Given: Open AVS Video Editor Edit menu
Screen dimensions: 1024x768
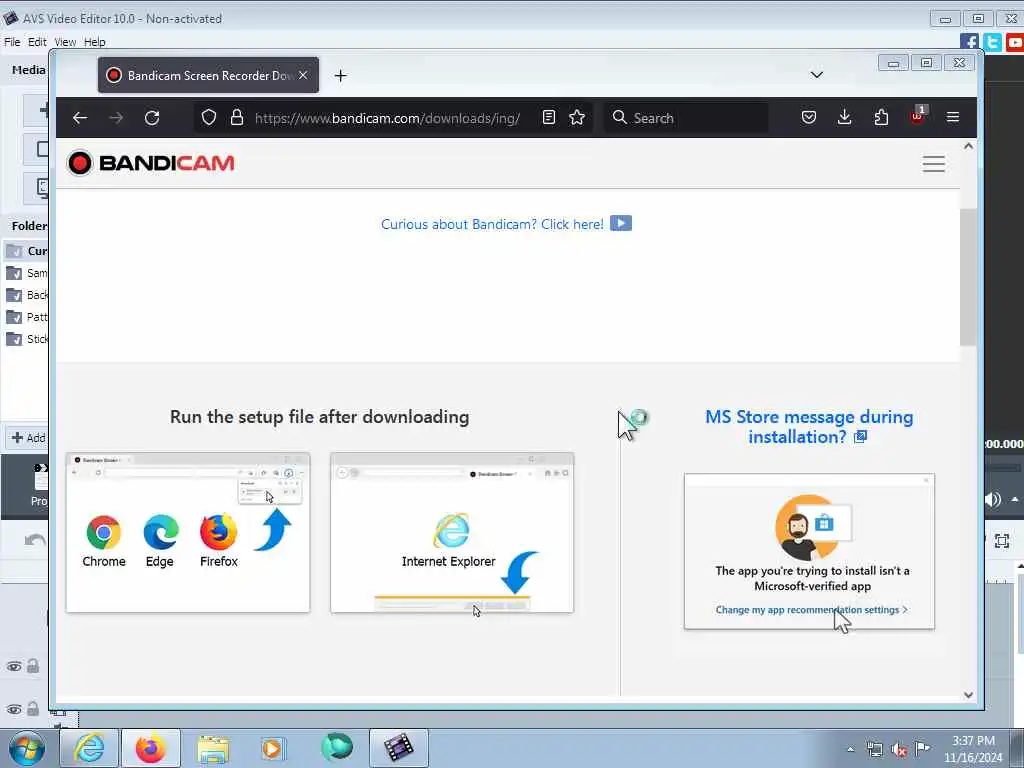Looking at the screenshot, I should (x=37, y=42).
